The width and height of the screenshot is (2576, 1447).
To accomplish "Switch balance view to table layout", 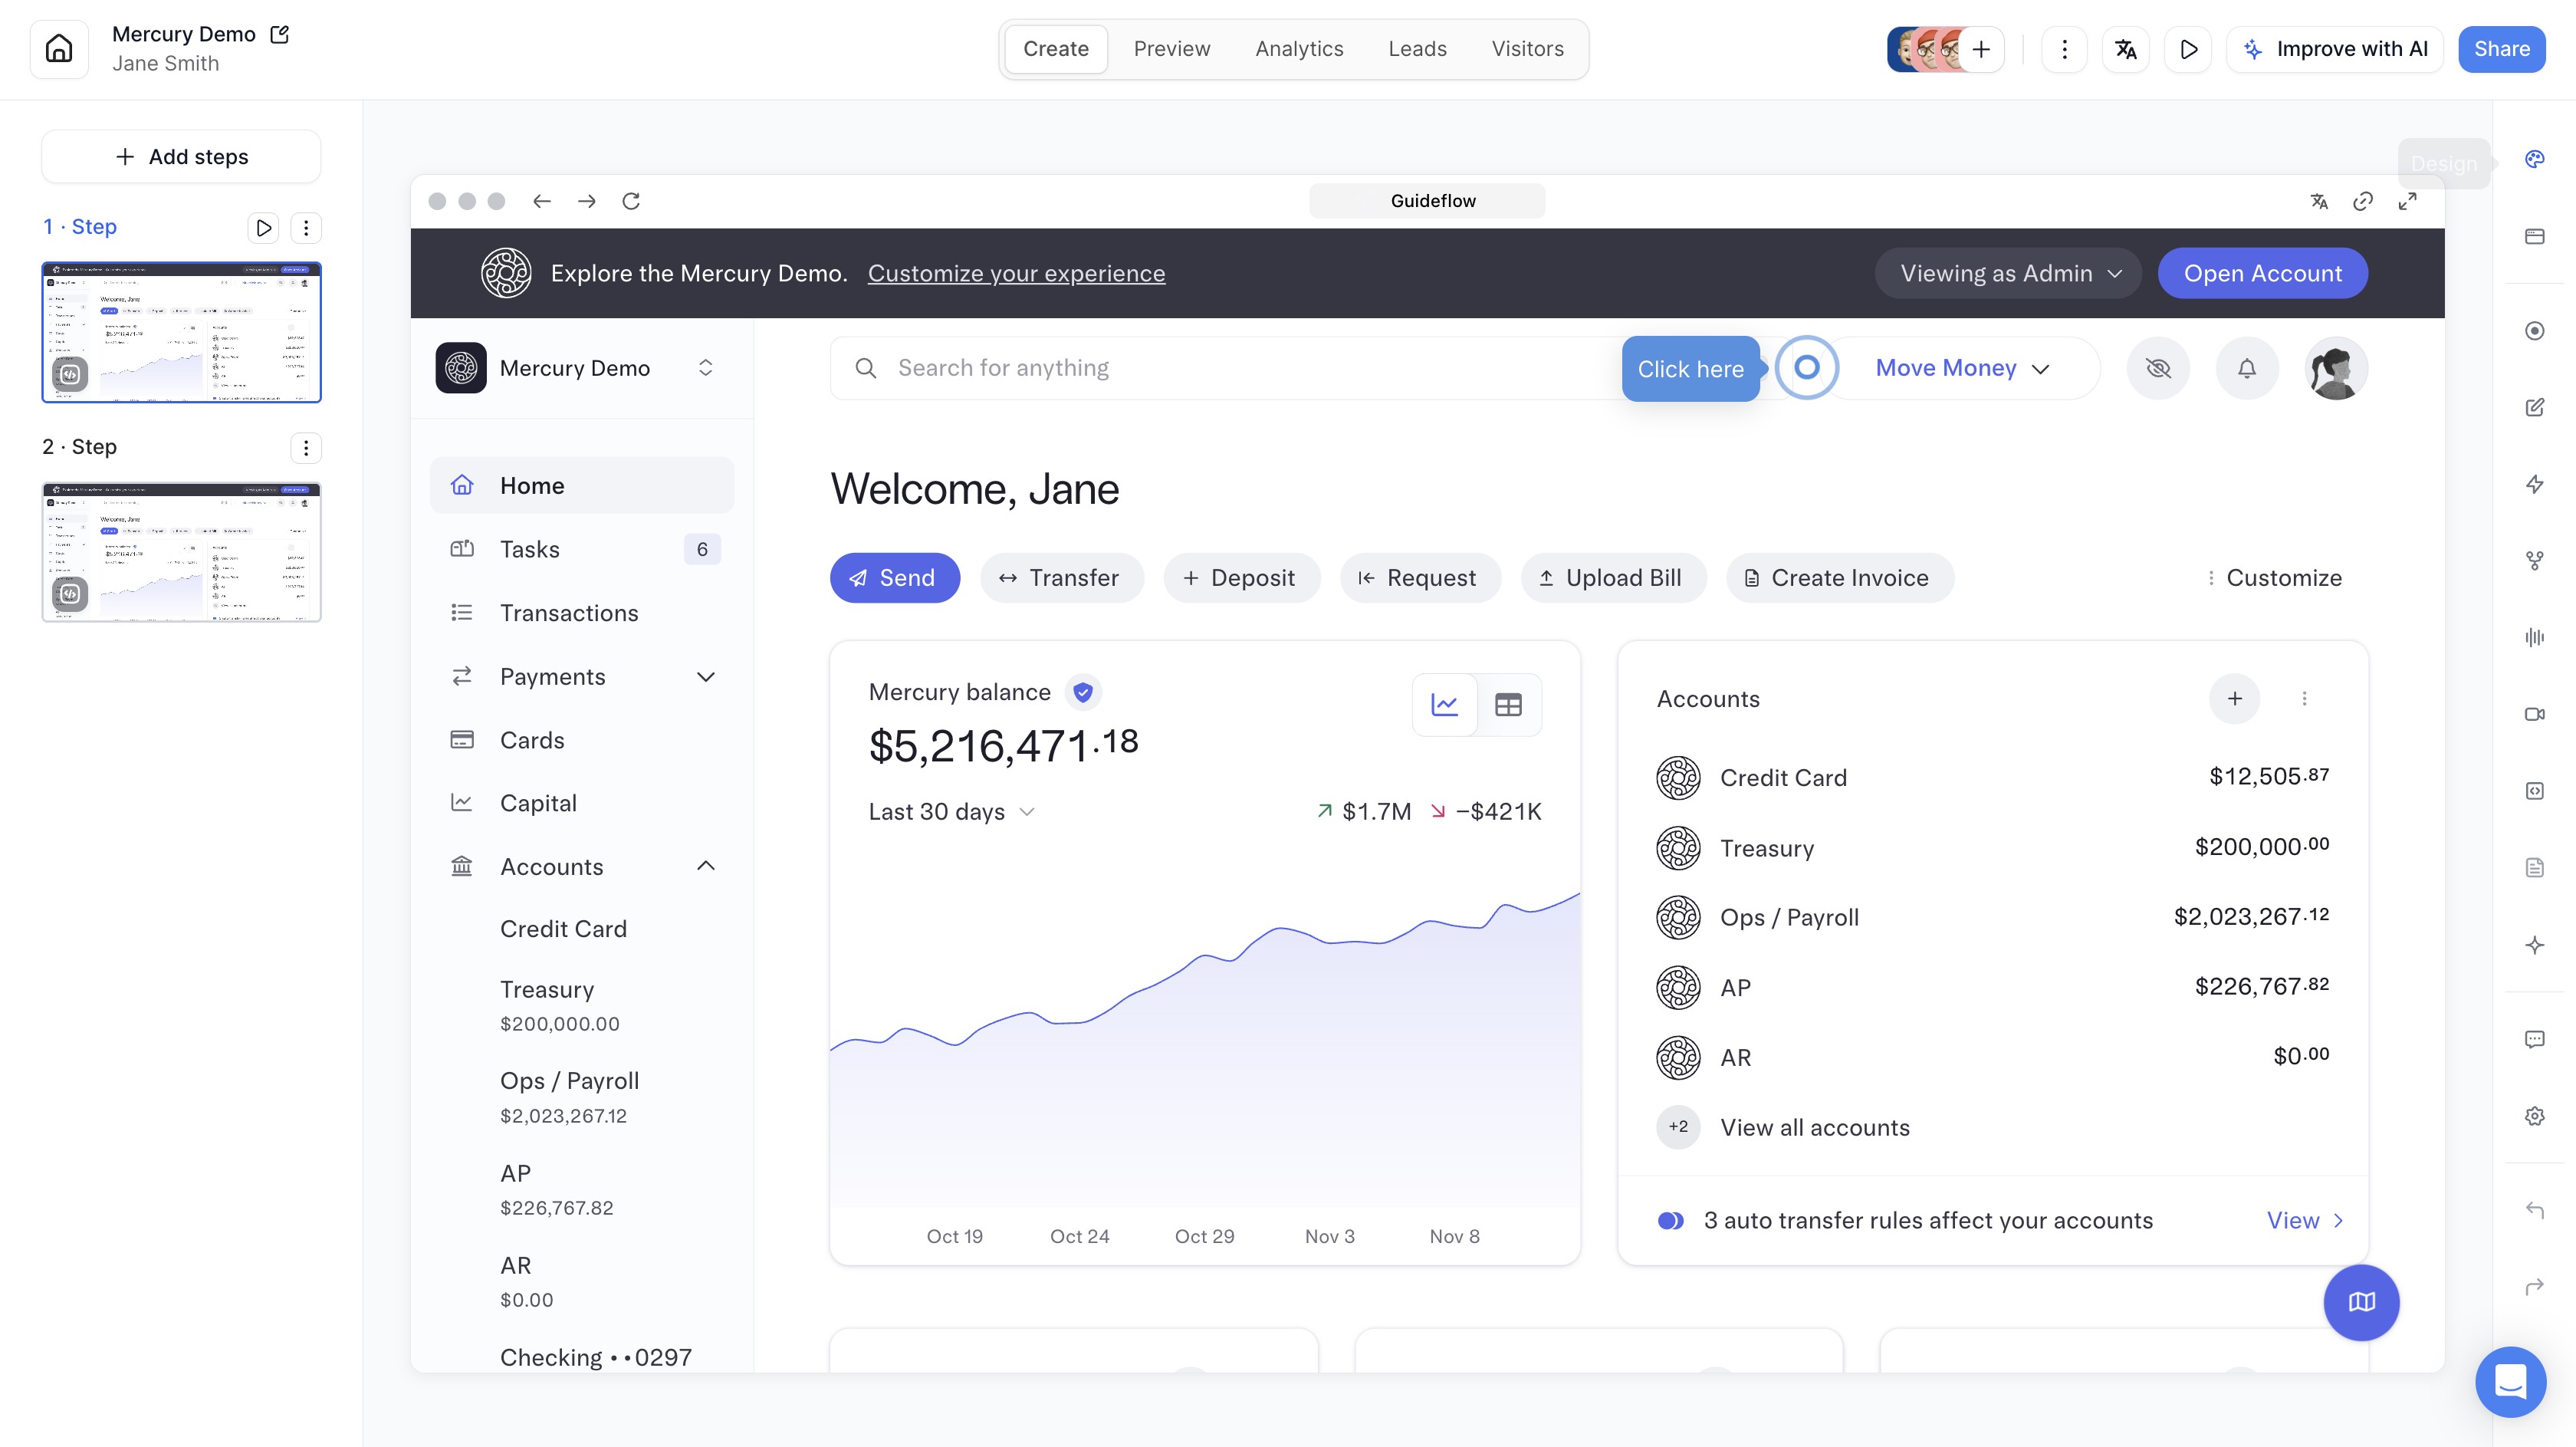I will tap(1508, 705).
